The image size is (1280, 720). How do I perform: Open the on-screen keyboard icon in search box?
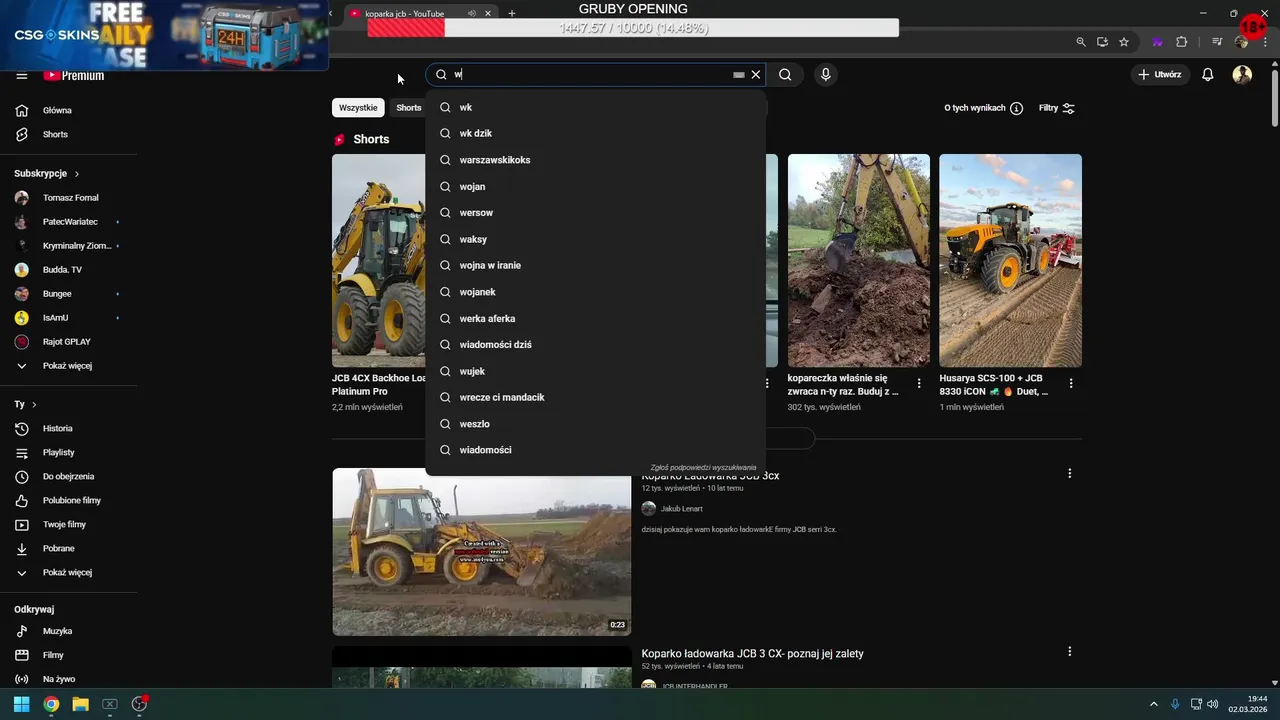click(x=739, y=75)
